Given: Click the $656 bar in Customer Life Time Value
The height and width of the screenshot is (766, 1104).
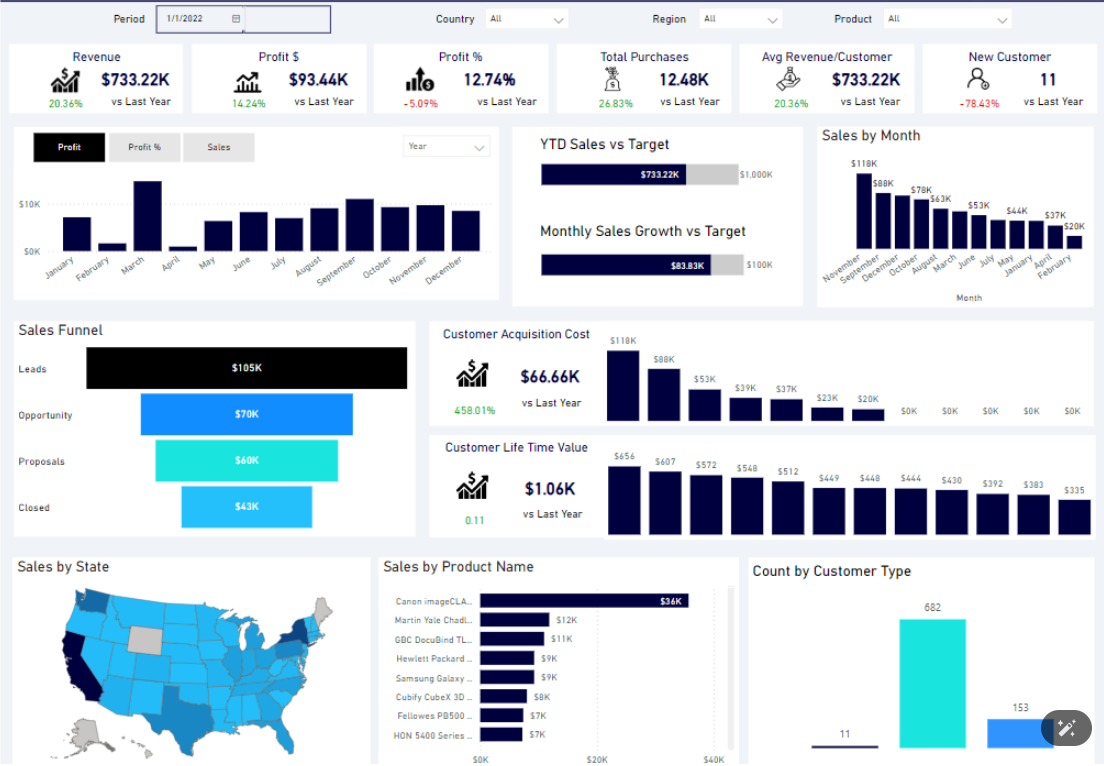Looking at the screenshot, I should pyautogui.click(x=625, y=500).
